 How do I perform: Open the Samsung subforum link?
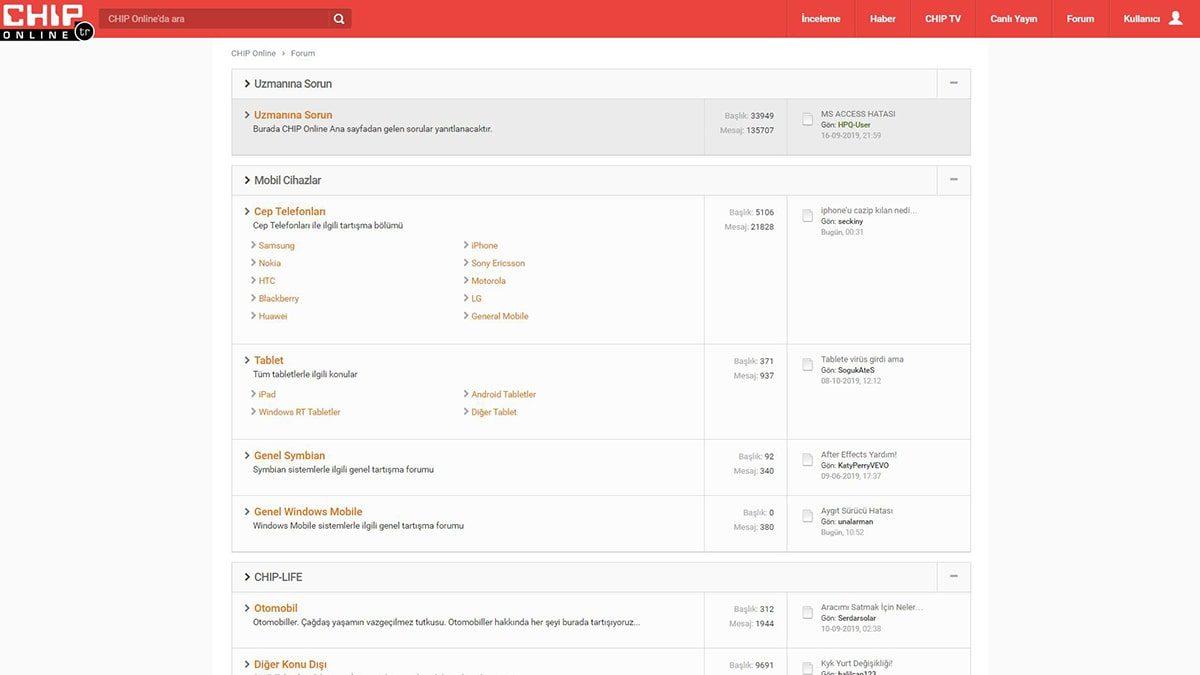point(276,245)
